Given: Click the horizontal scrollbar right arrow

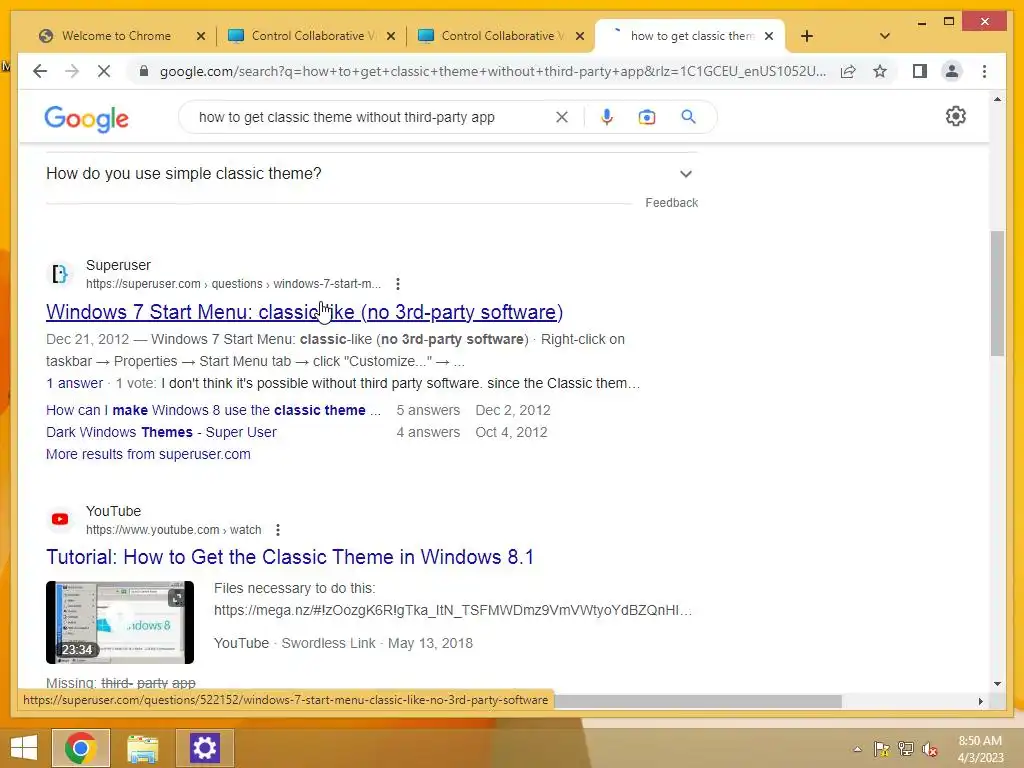Looking at the screenshot, I should (980, 701).
